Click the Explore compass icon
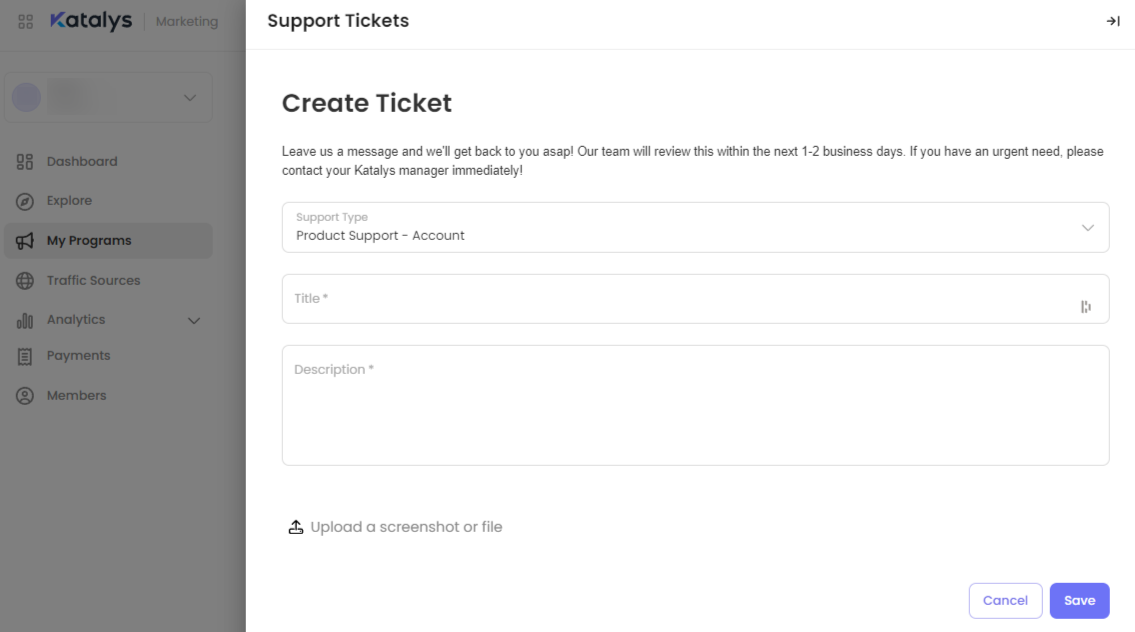The width and height of the screenshot is (1135, 632). coord(25,201)
